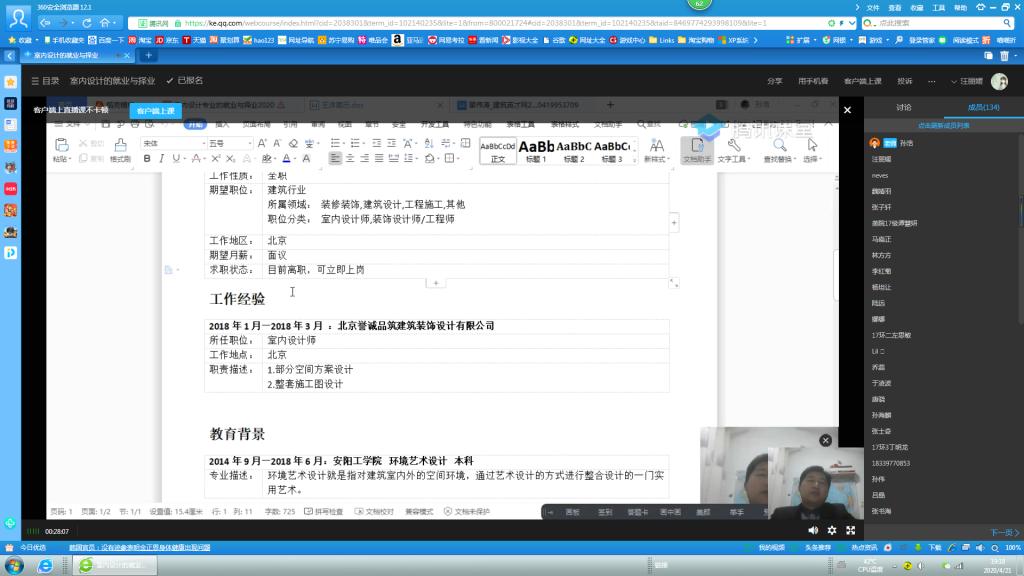The image size is (1024, 576).
Task: Collapse the right chat panel with X
Action: click(847, 111)
